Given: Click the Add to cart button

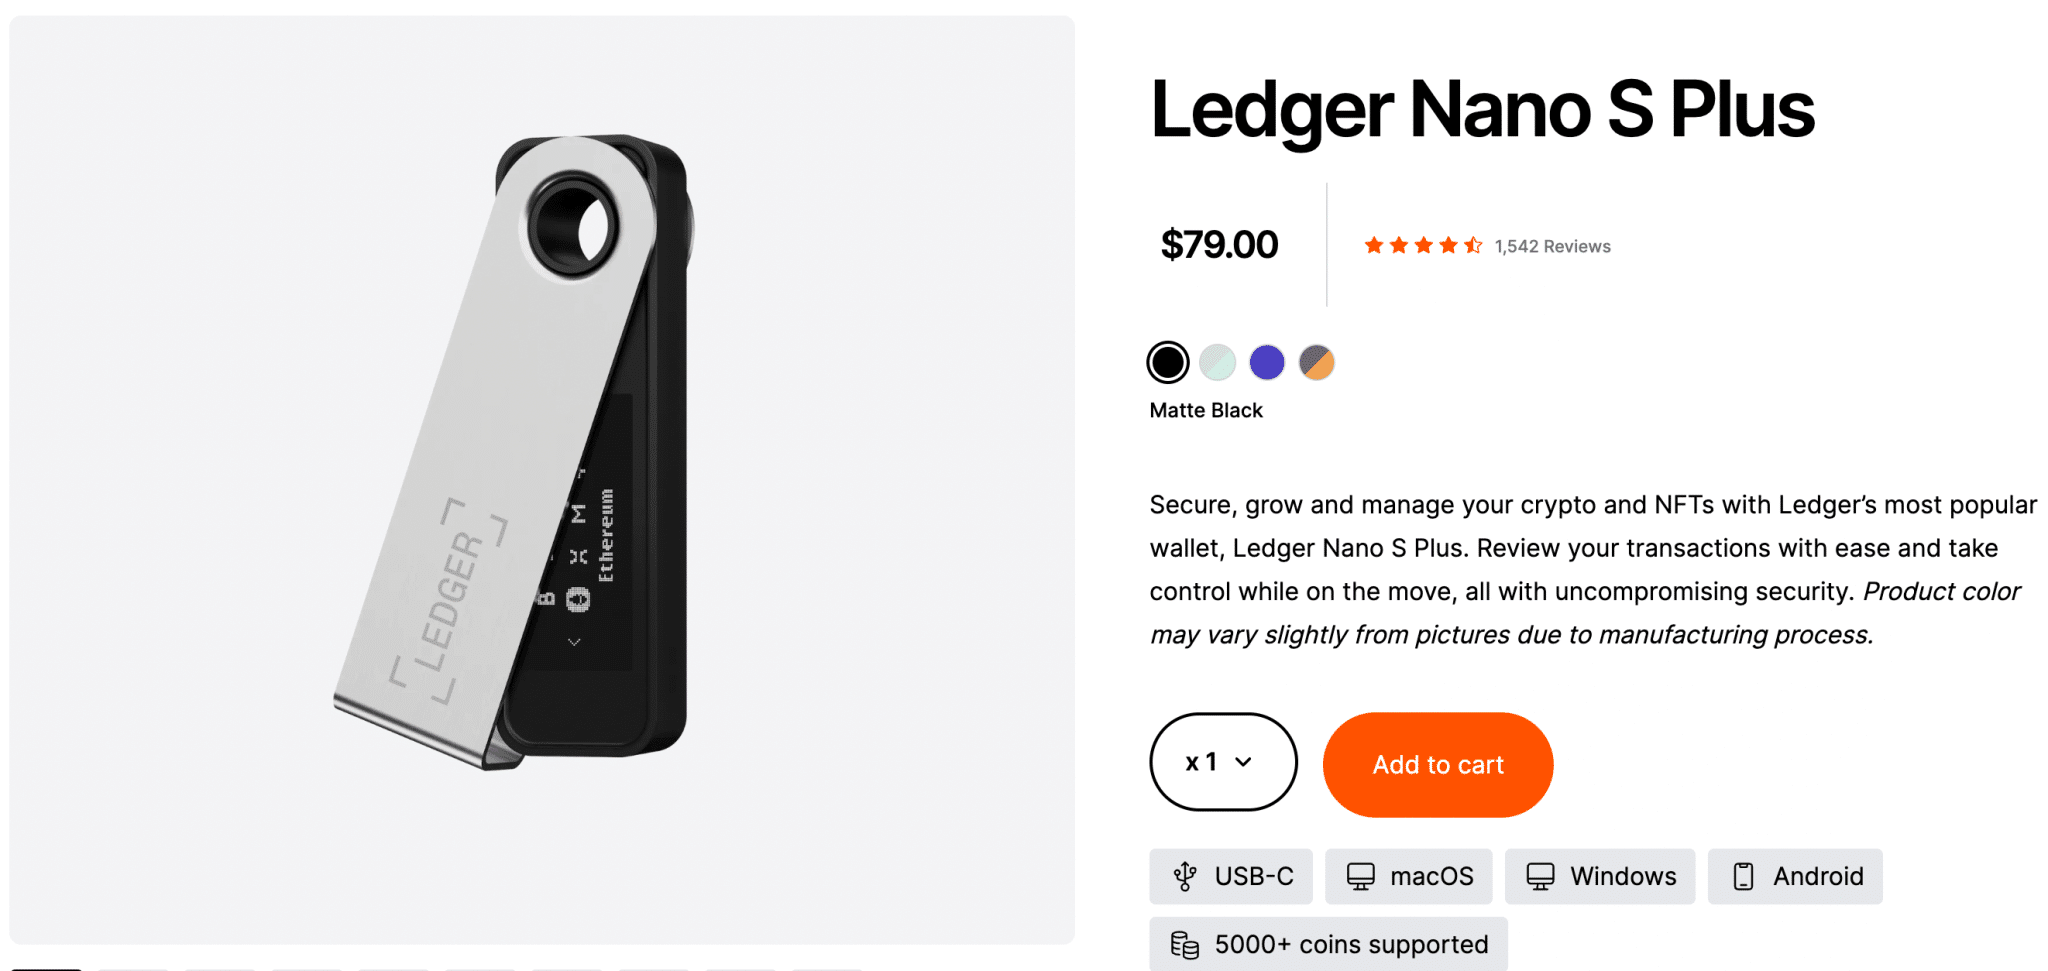Looking at the screenshot, I should point(1437,764).
